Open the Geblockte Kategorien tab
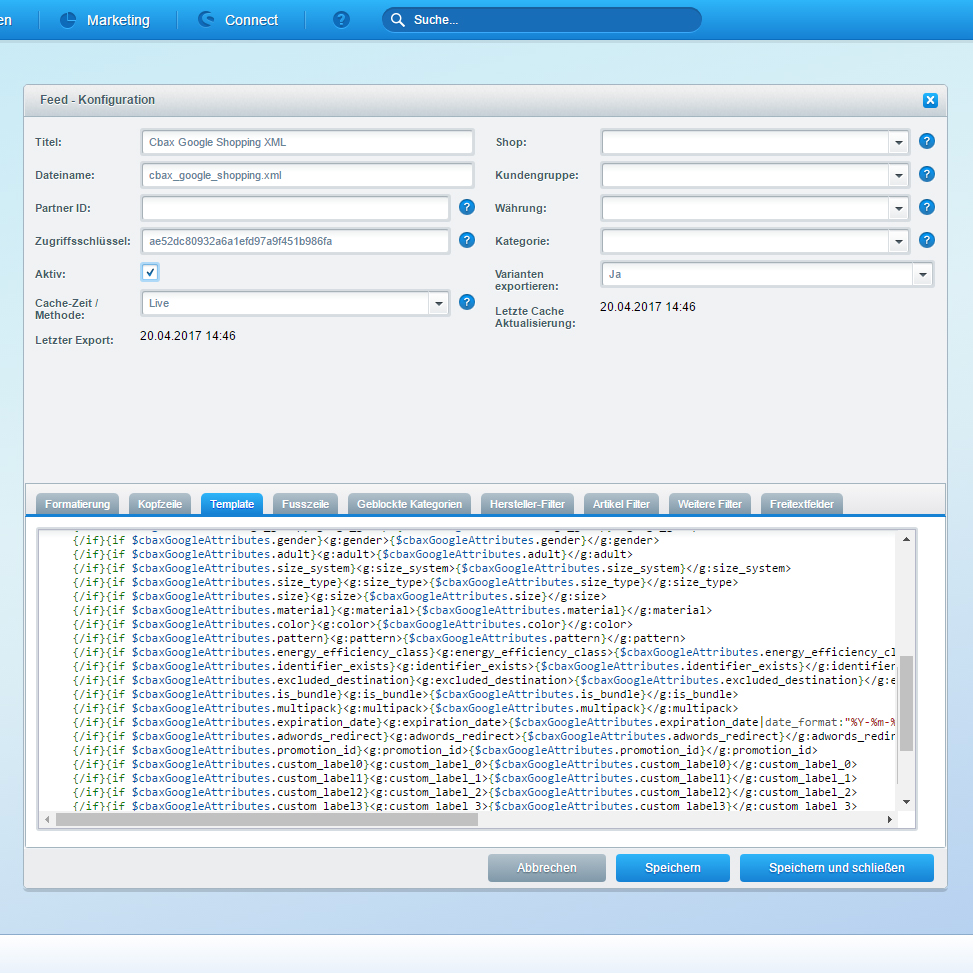The width and height of the screenshot is (973, 973). (x=409, y=504)
